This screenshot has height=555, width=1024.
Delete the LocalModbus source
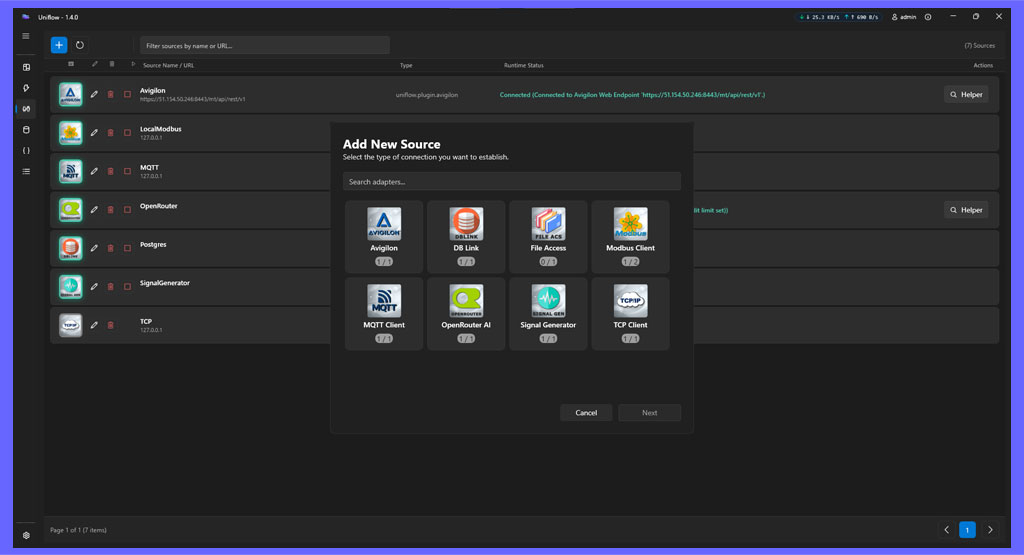coord(110,133)
